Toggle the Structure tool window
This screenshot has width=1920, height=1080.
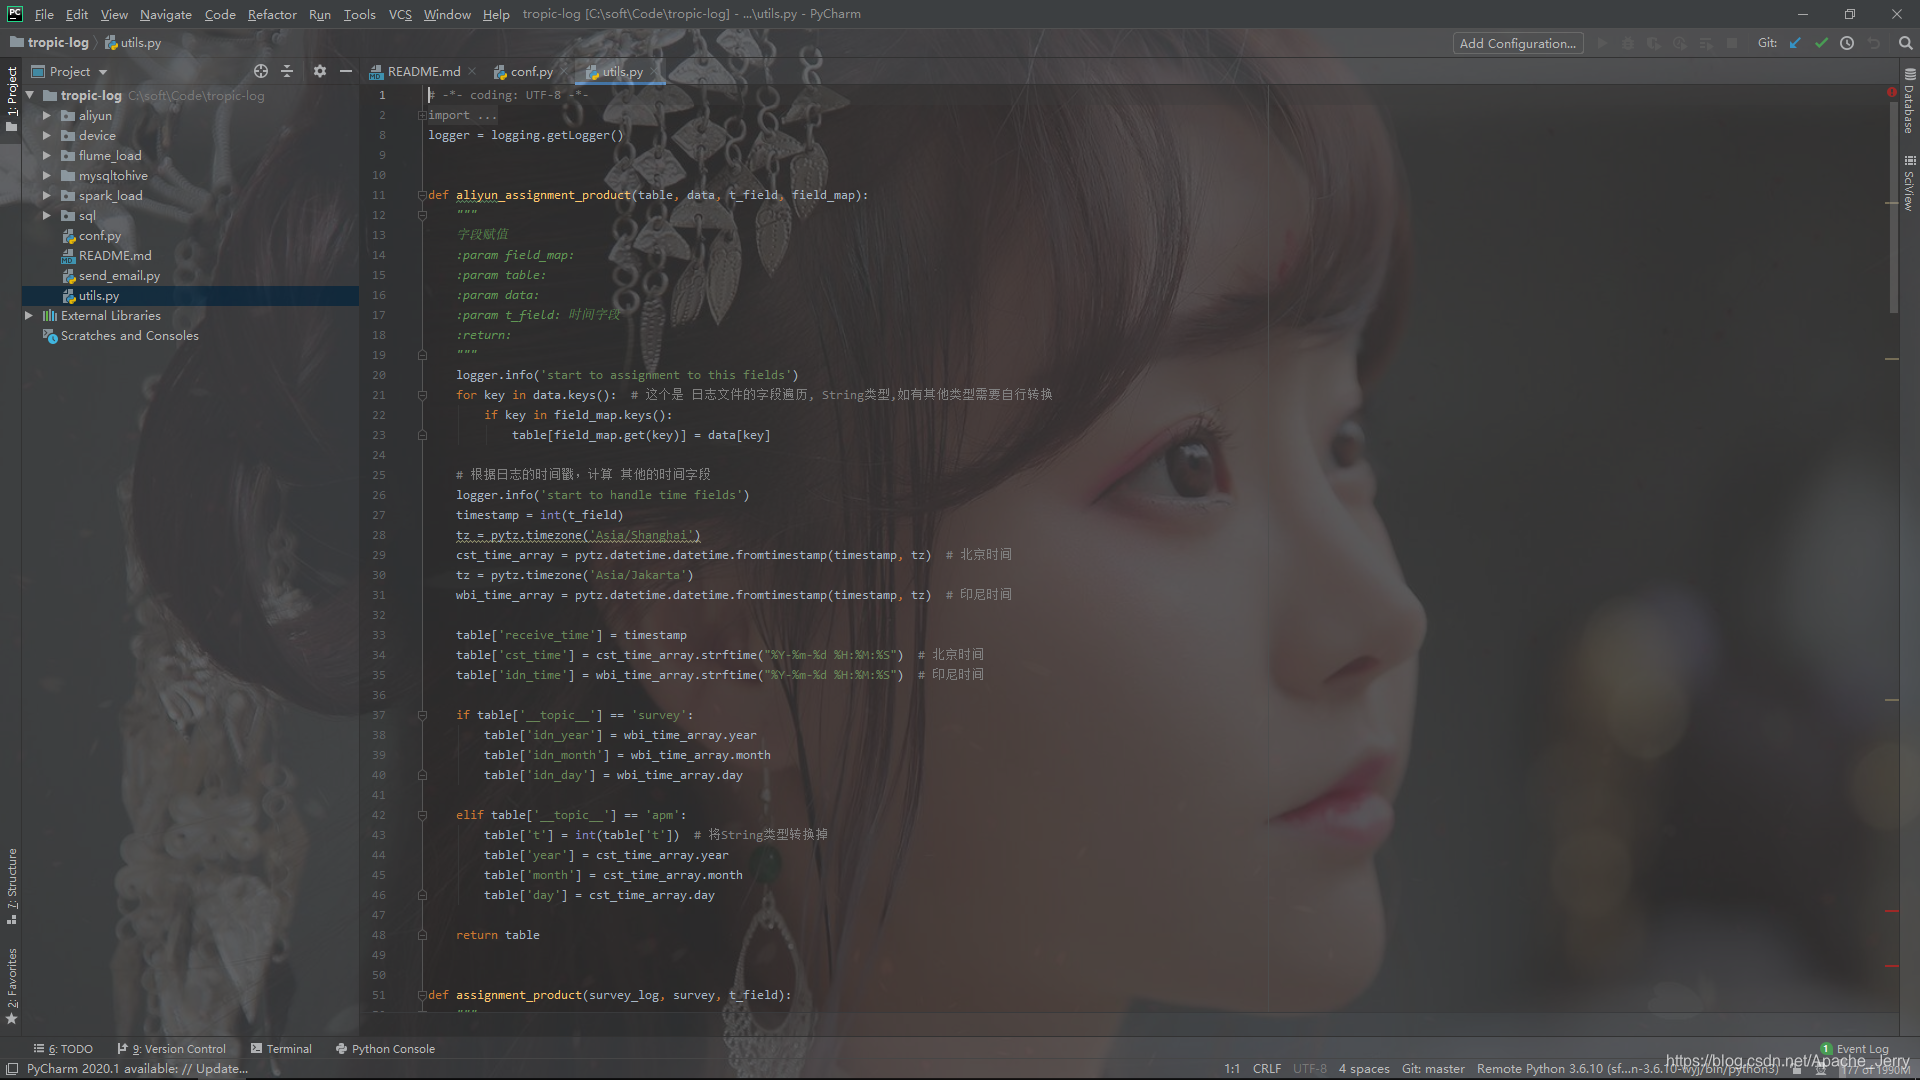12,886
